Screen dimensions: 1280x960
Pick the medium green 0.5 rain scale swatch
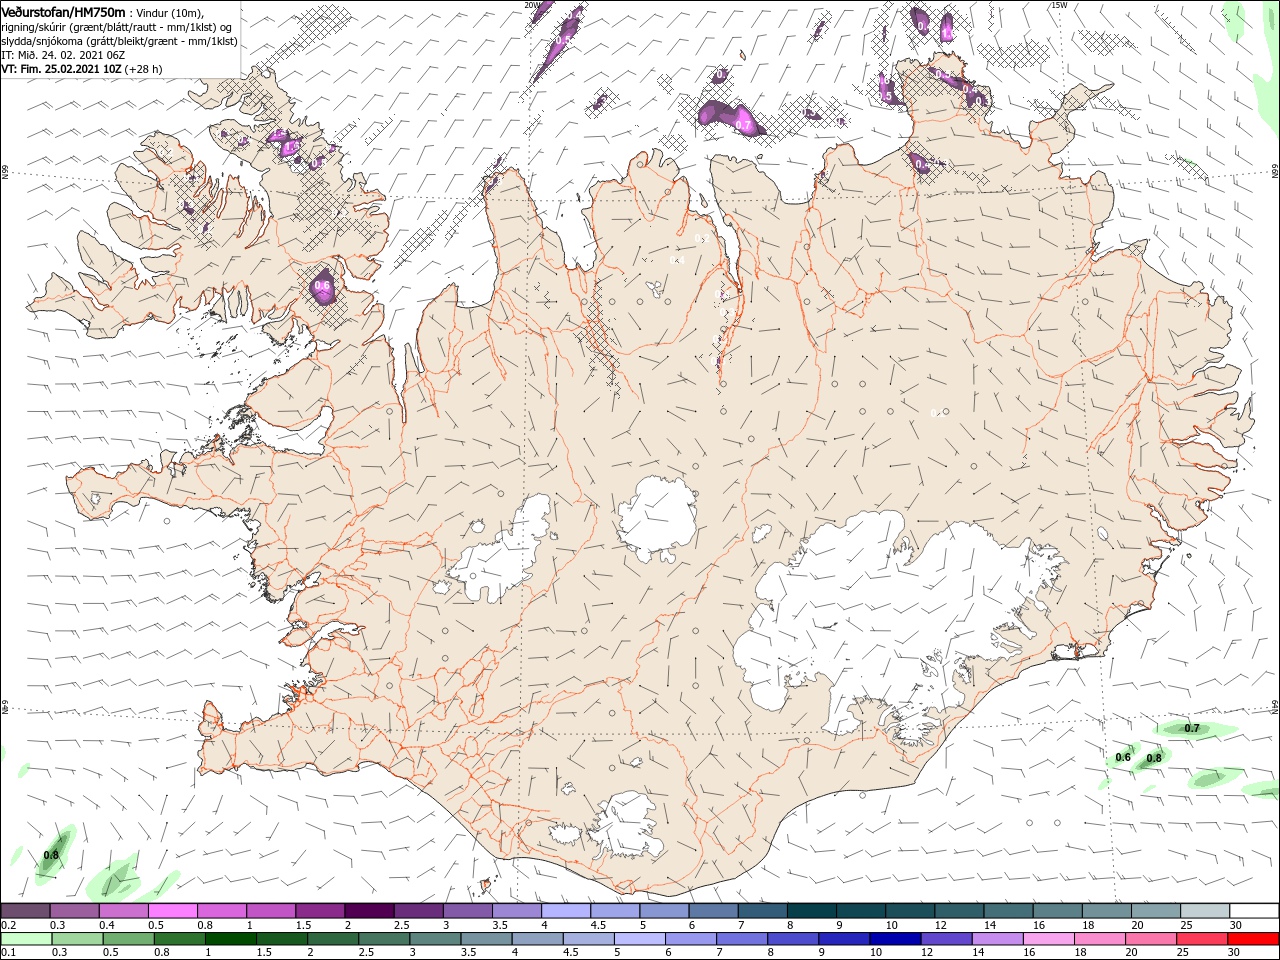point(128,938)
